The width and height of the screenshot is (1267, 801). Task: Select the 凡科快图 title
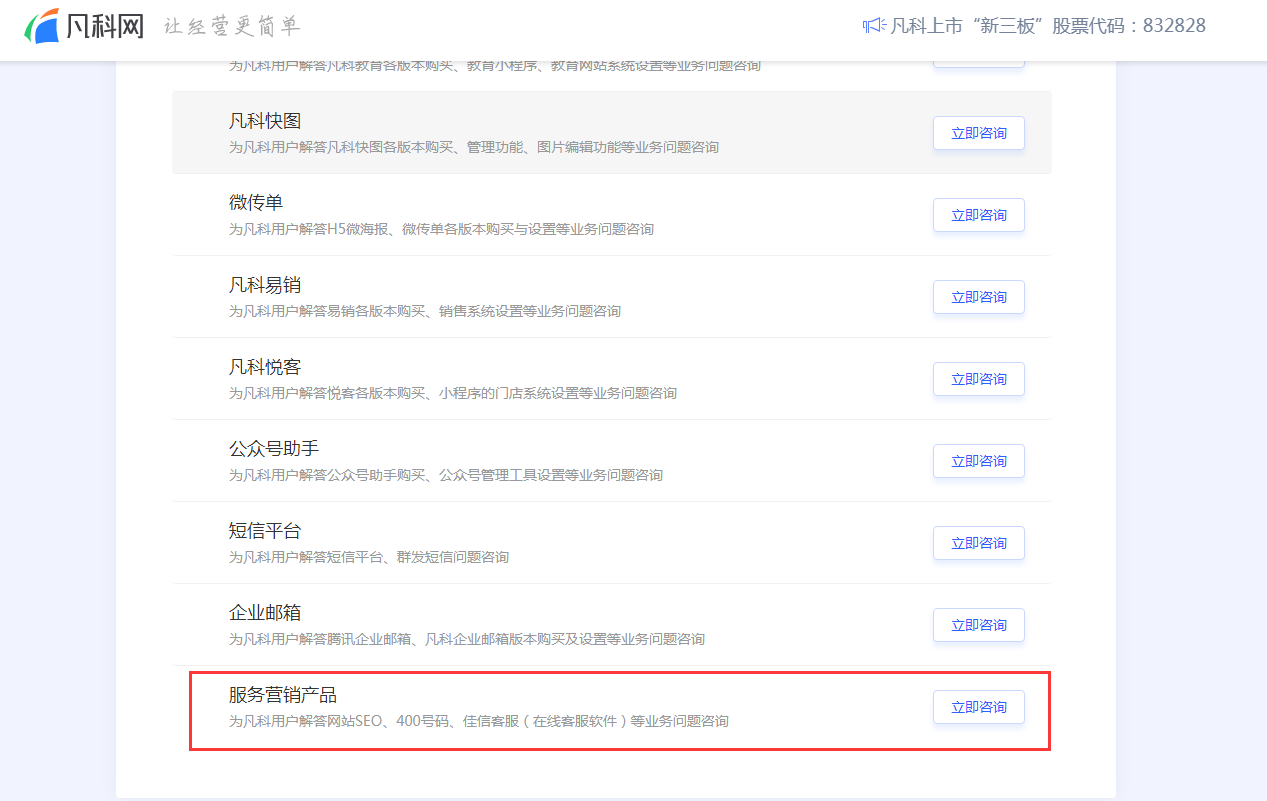[x=265, y=121]
